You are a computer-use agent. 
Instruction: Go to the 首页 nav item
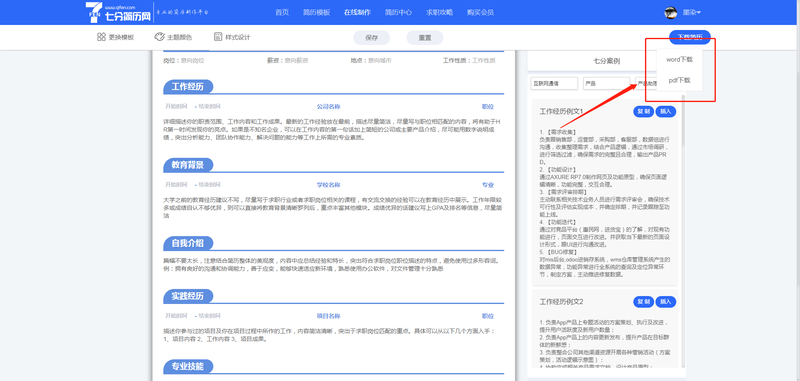click(x=282, y=12)
